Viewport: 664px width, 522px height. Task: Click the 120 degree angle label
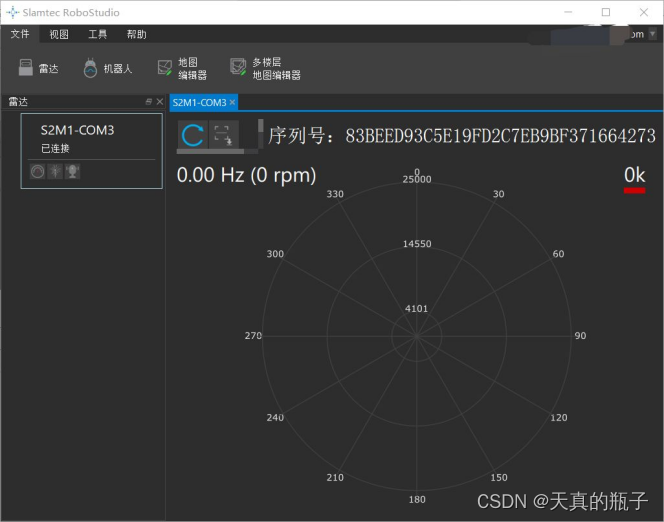(x=559, y=417)
